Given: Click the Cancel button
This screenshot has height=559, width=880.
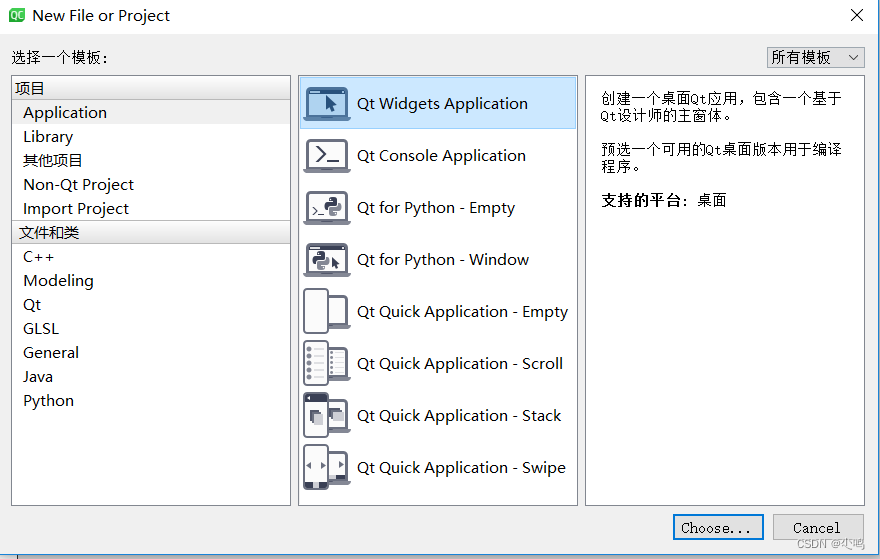Looking at the screenshot, I should 817,528.
